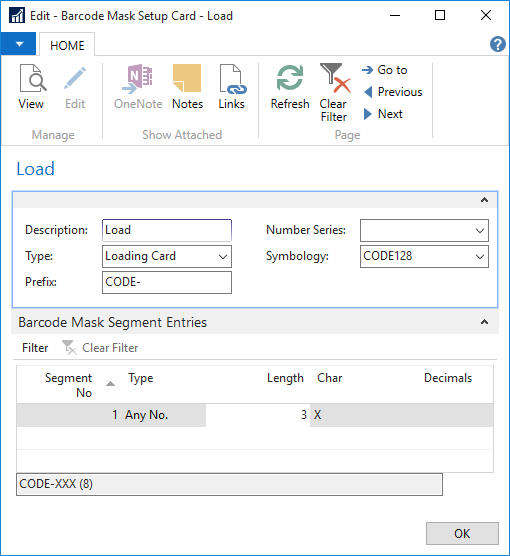Select the HOME ribbon tab

tap(67, 45)
